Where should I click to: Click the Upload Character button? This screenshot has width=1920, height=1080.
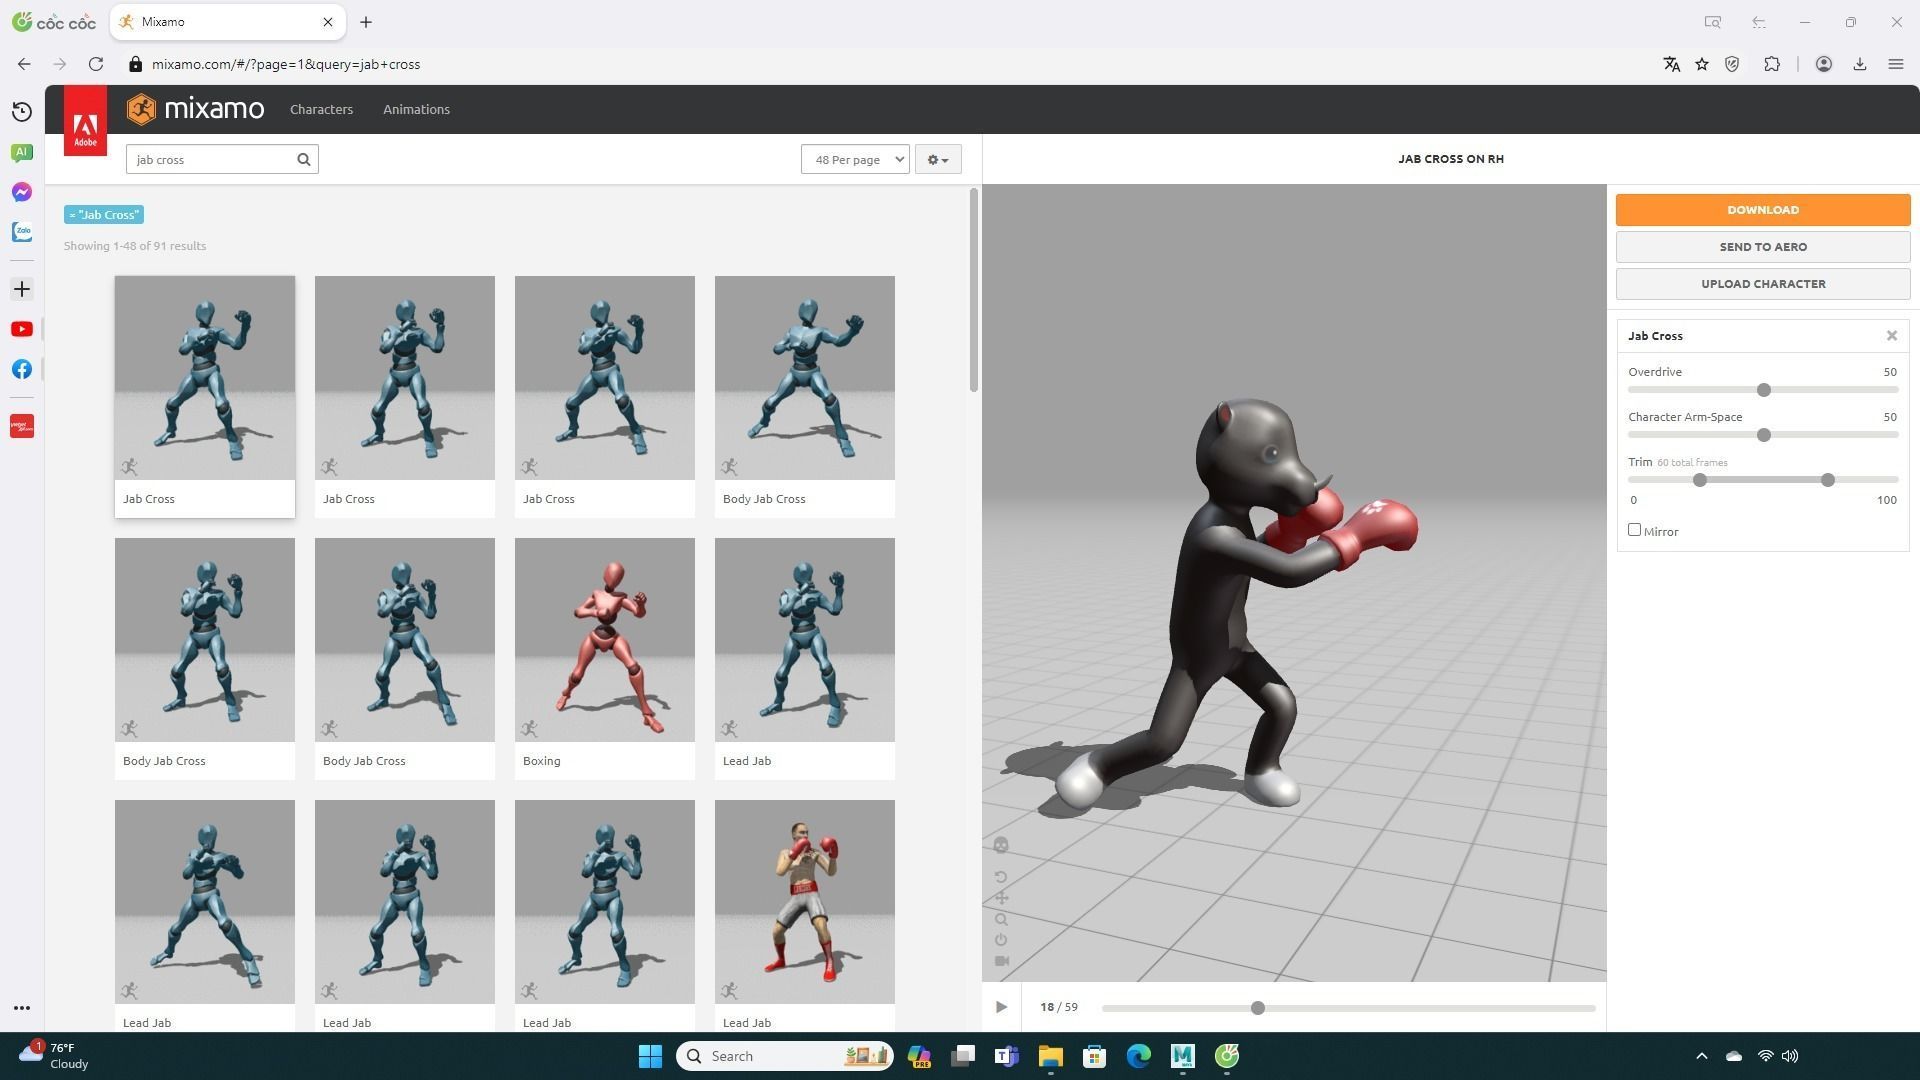pyautogui.click(x=1762, y=284)
